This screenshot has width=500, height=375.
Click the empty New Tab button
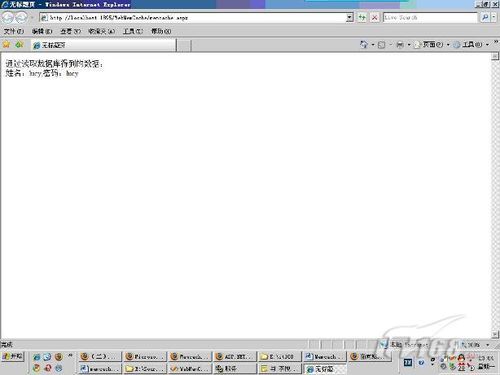[184, 45]
